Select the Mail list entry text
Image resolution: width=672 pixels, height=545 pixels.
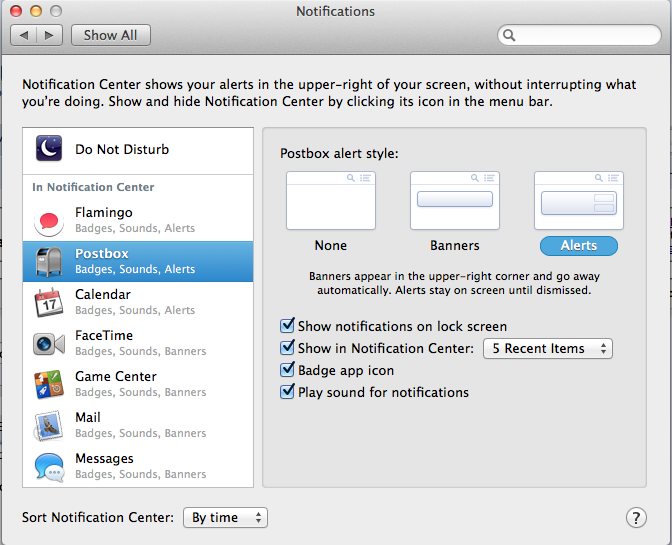(x=88, y=417)
